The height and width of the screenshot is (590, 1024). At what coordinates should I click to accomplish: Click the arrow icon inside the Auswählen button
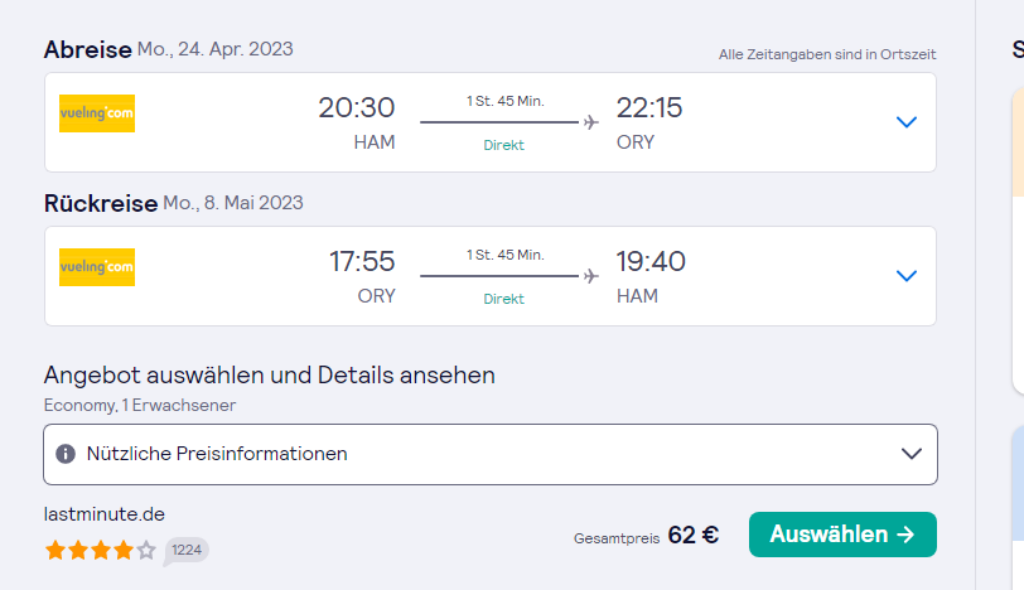(906, 535)
